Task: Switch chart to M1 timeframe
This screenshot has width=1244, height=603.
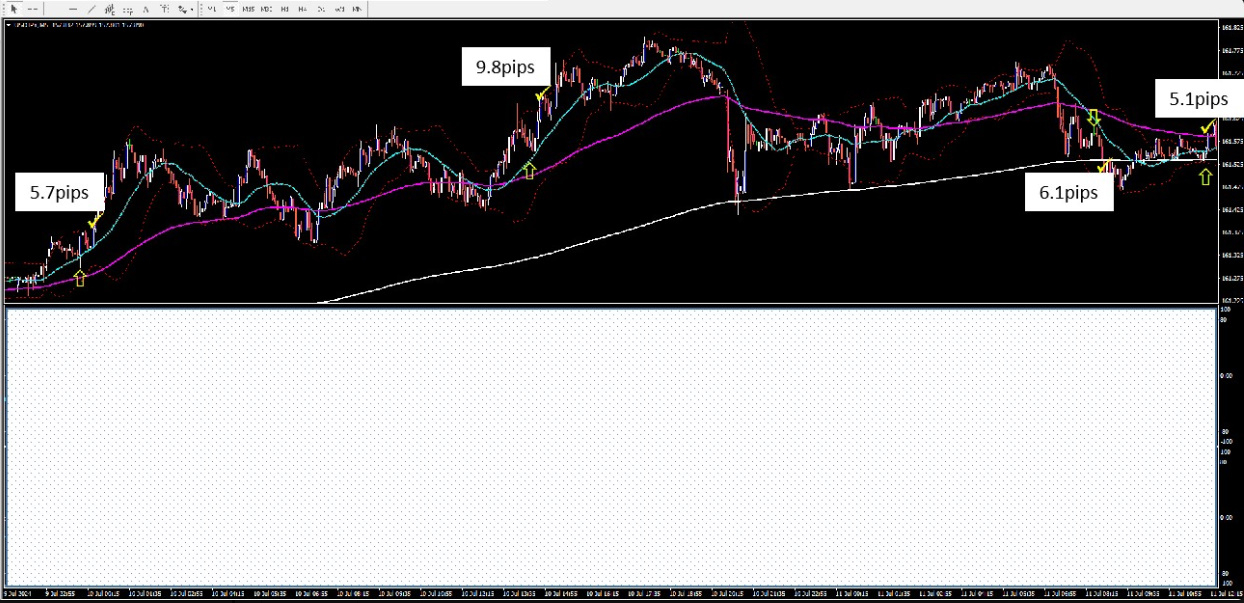Action: click(212, 9)
